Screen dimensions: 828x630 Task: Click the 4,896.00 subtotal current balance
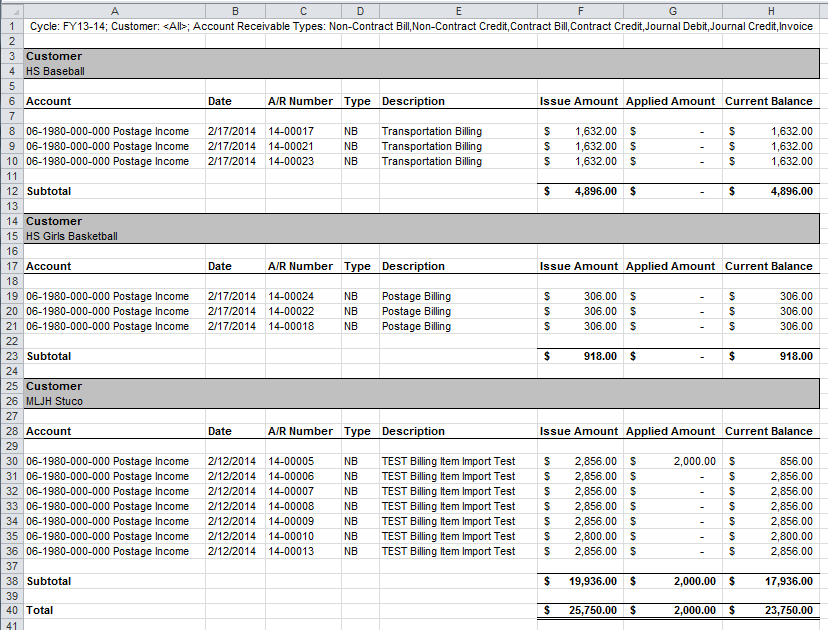pos(786,191)
